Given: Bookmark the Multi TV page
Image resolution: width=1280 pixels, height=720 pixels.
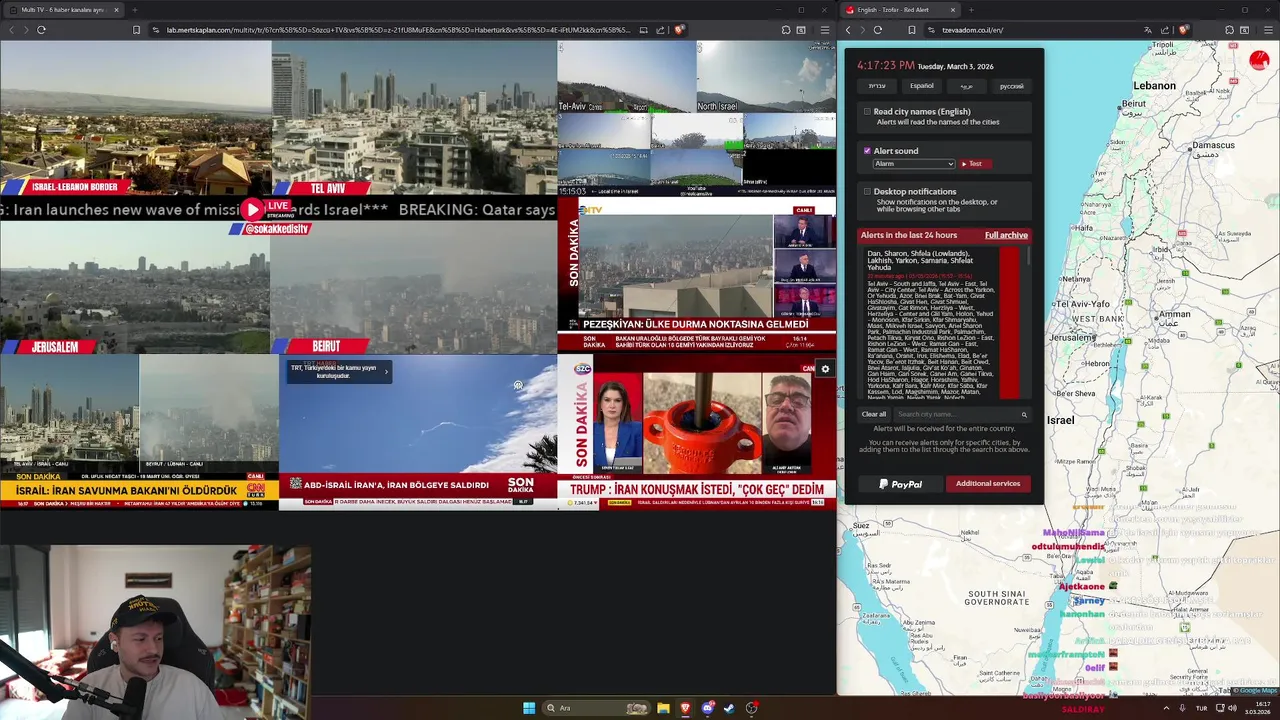Looking at the screenshot, I should tap(136, 30).
